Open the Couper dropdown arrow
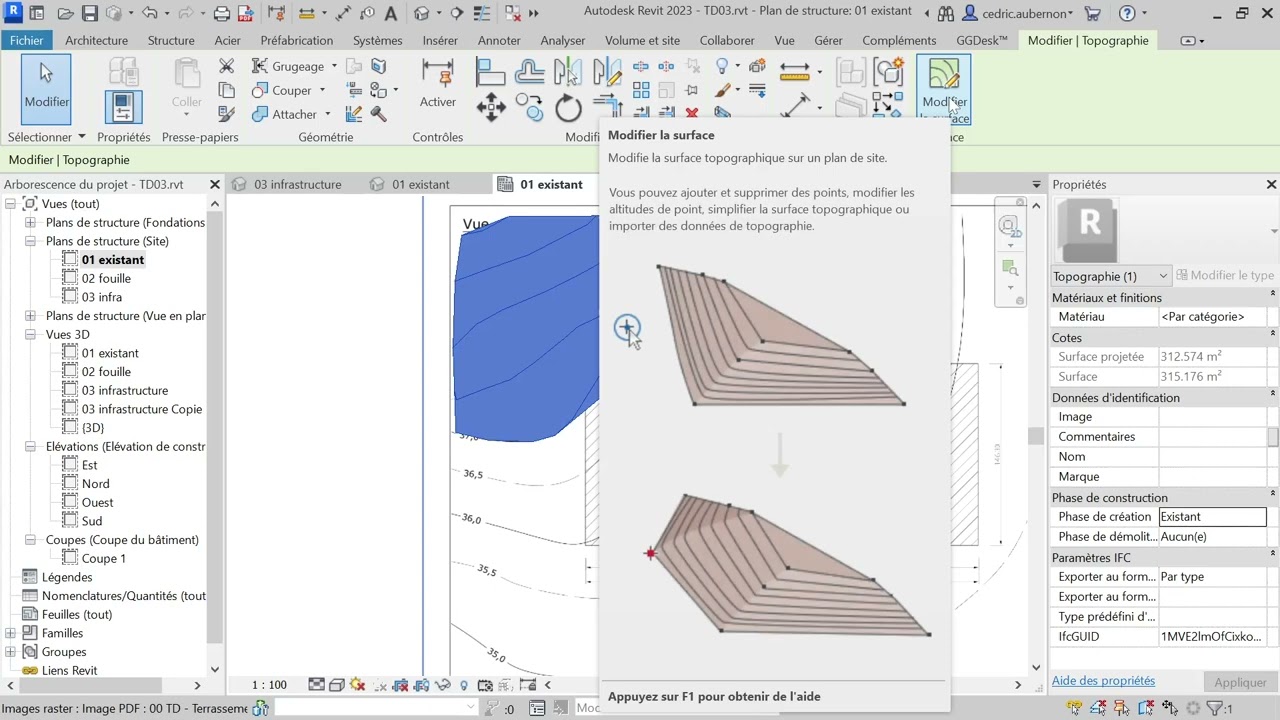Viewport: 1280px width, 720px height. click(x=321, y=90)
